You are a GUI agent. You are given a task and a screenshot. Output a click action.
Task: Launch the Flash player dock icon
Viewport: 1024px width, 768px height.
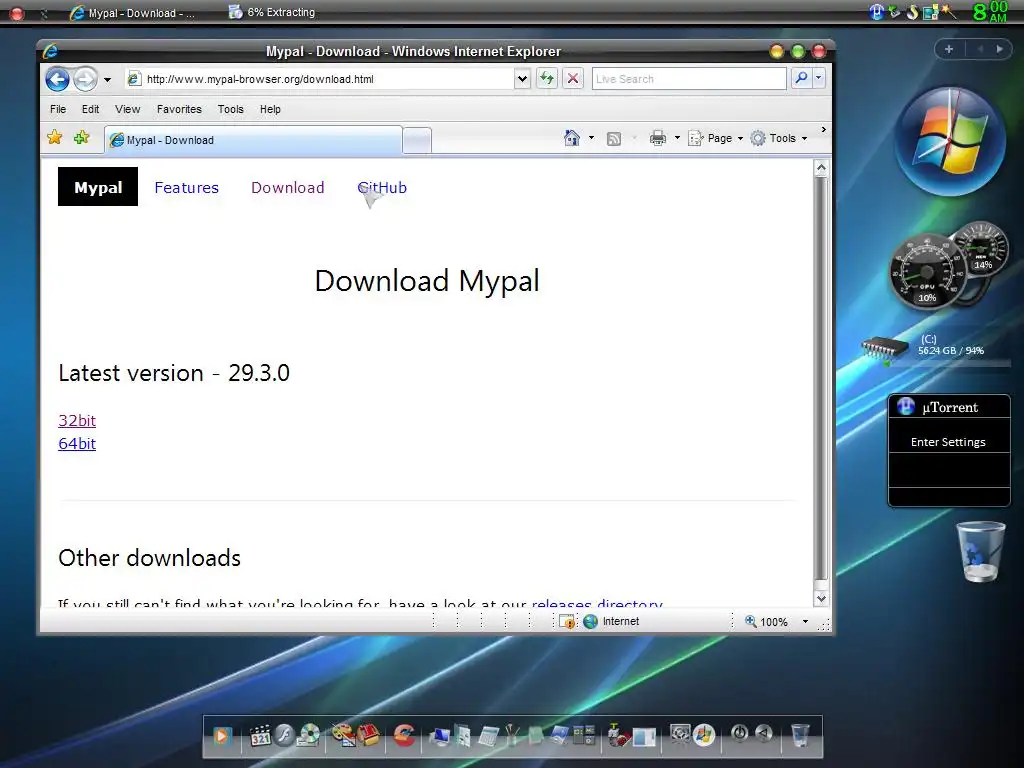tap(284, 735)
